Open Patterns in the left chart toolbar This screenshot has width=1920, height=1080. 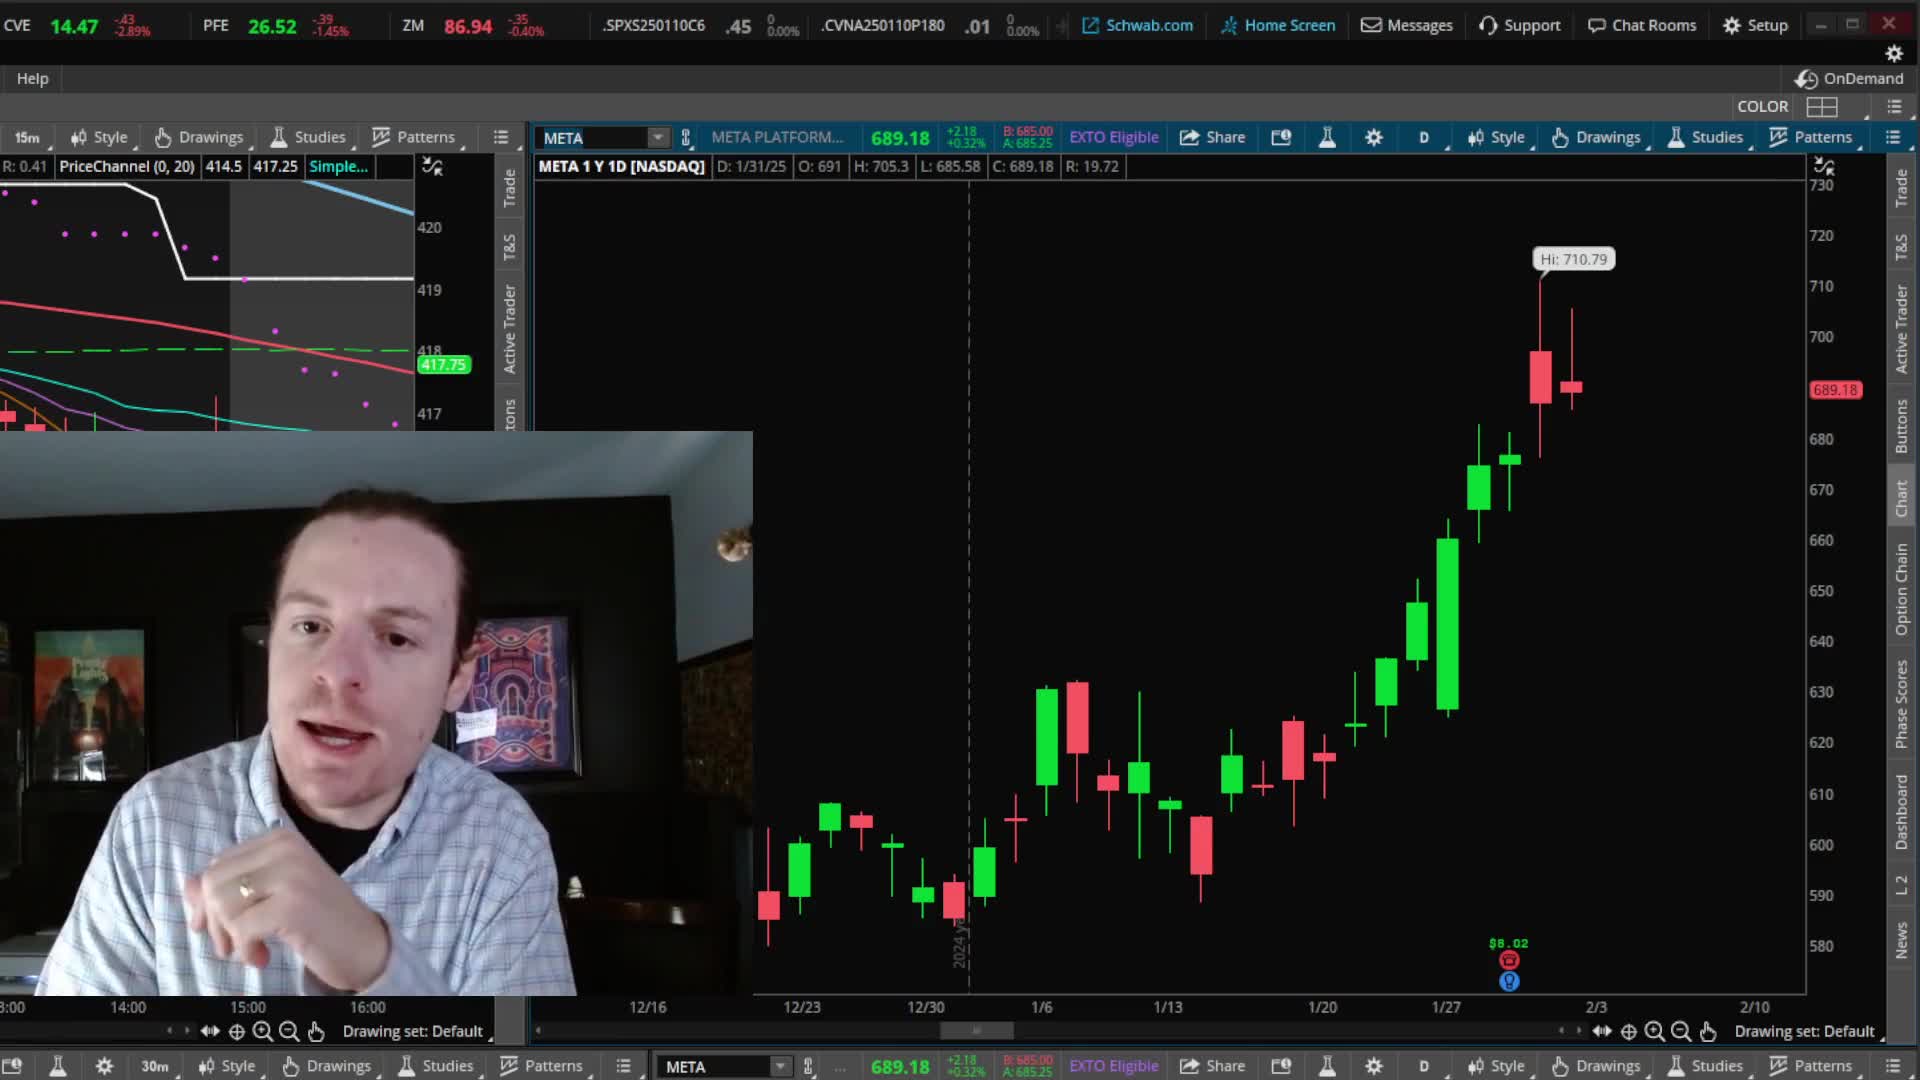point(413,137)
